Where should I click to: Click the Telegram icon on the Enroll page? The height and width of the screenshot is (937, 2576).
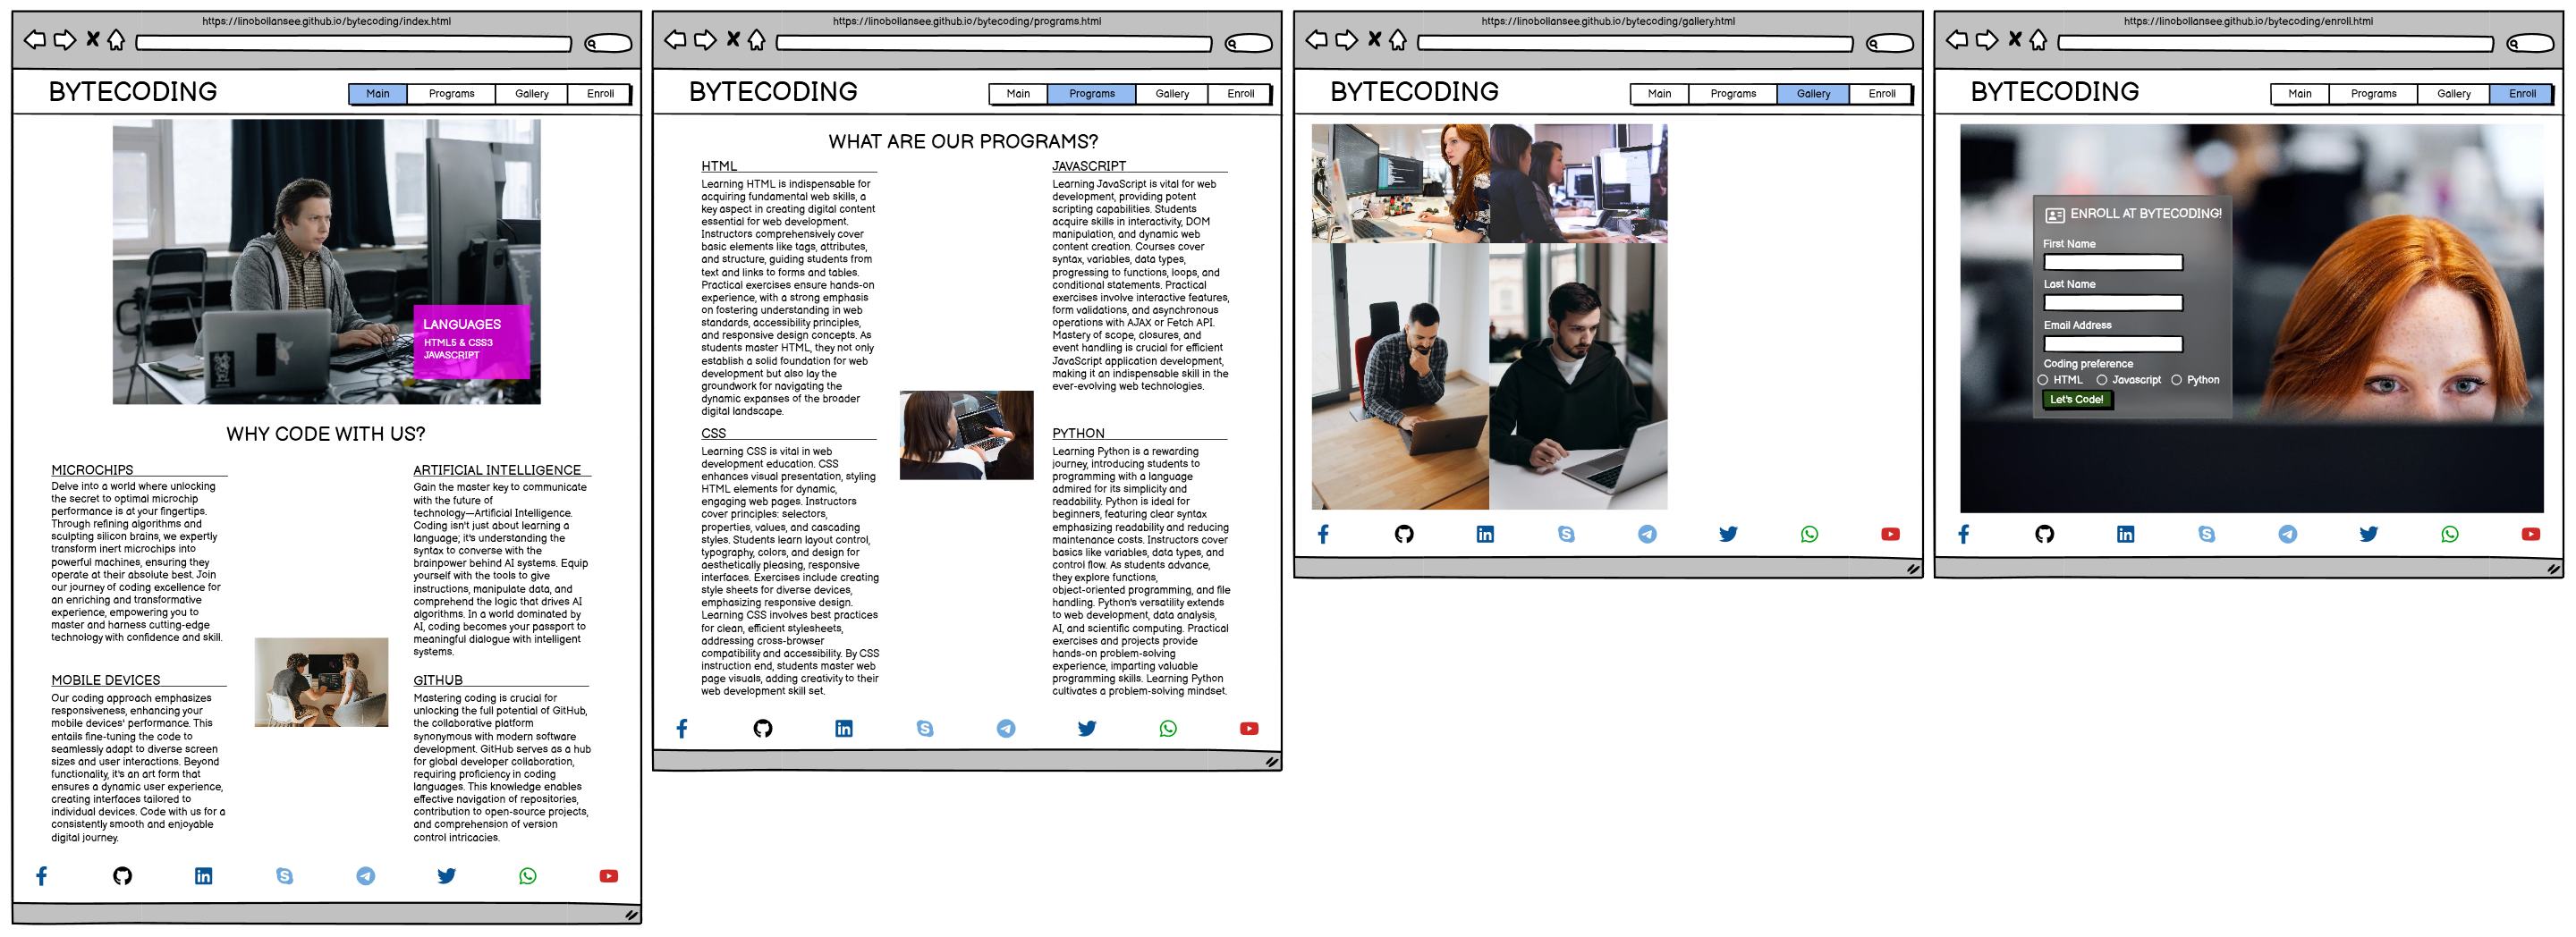[2289, 534]
